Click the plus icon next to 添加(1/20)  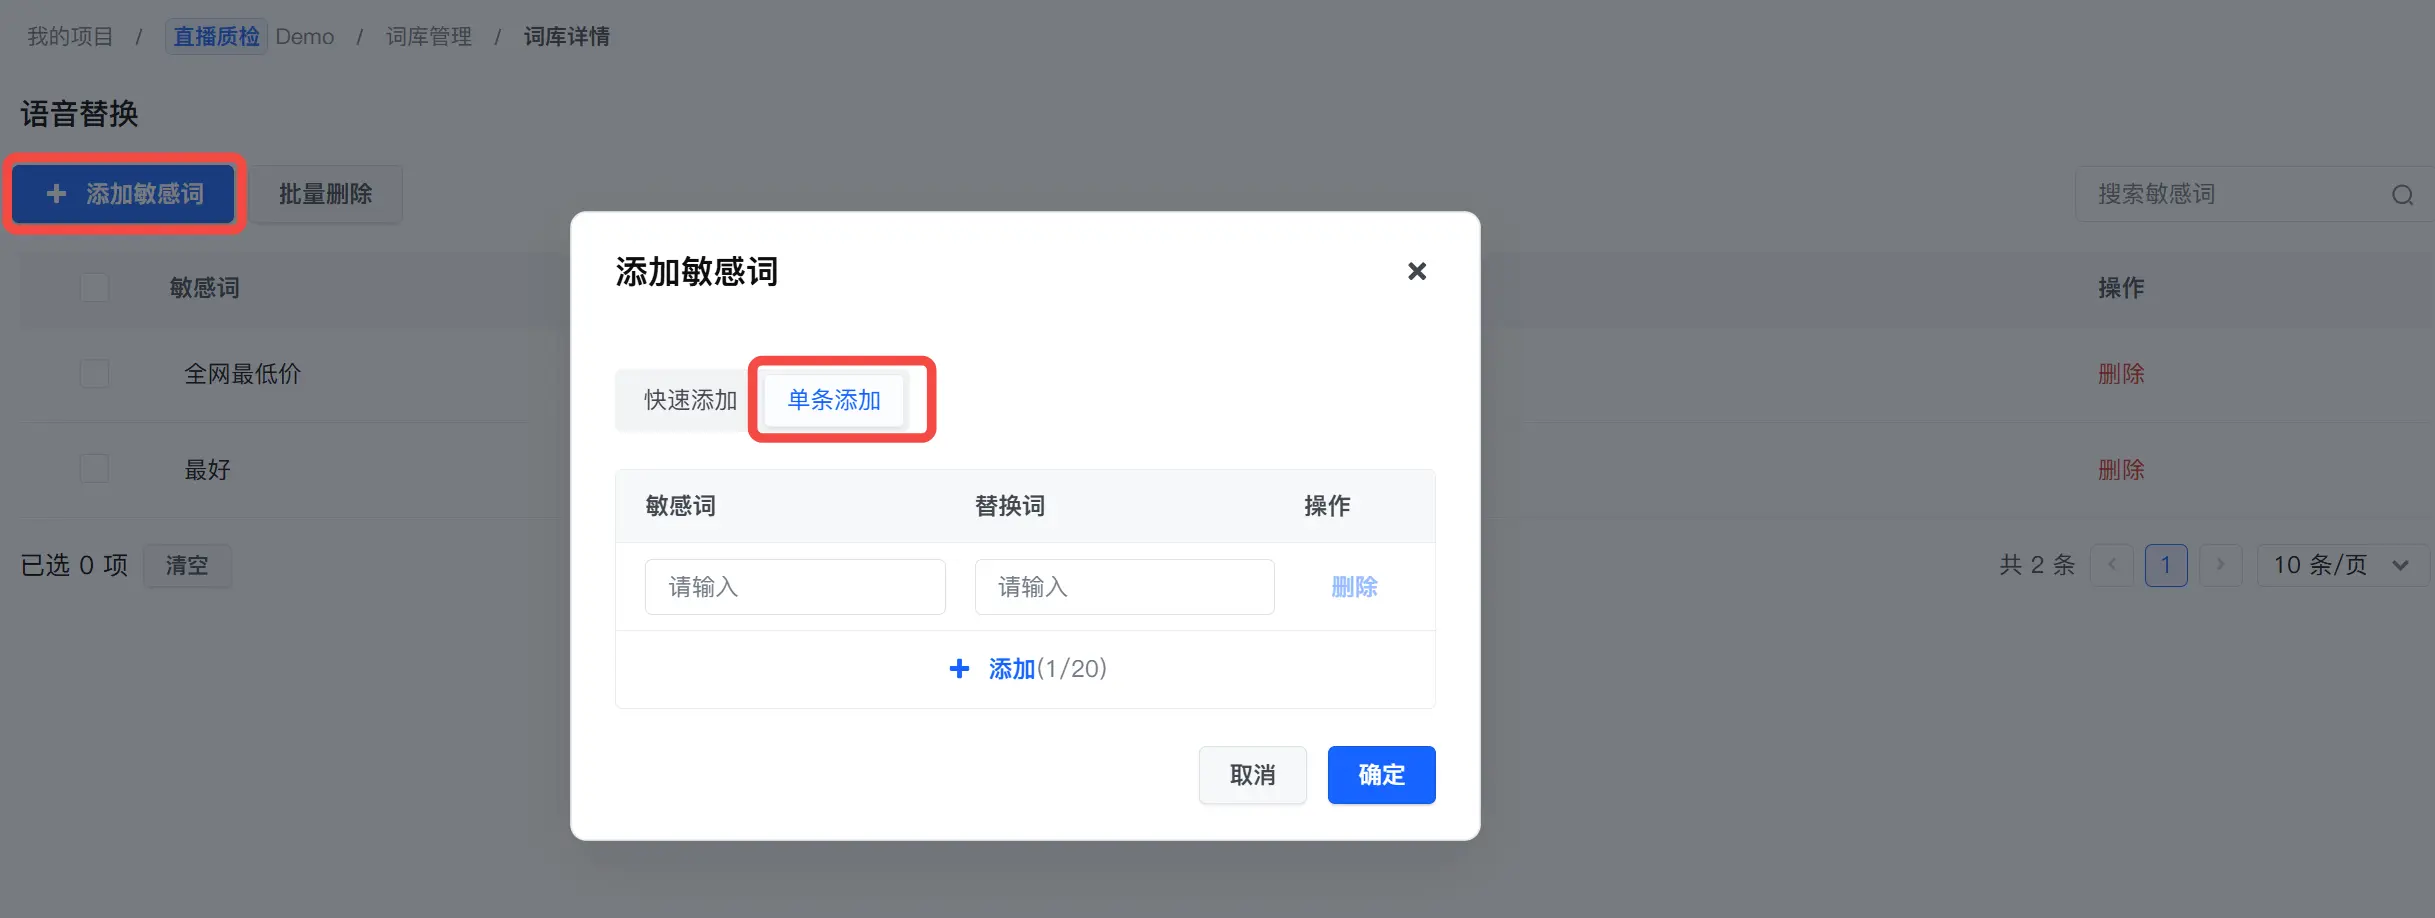959,668
